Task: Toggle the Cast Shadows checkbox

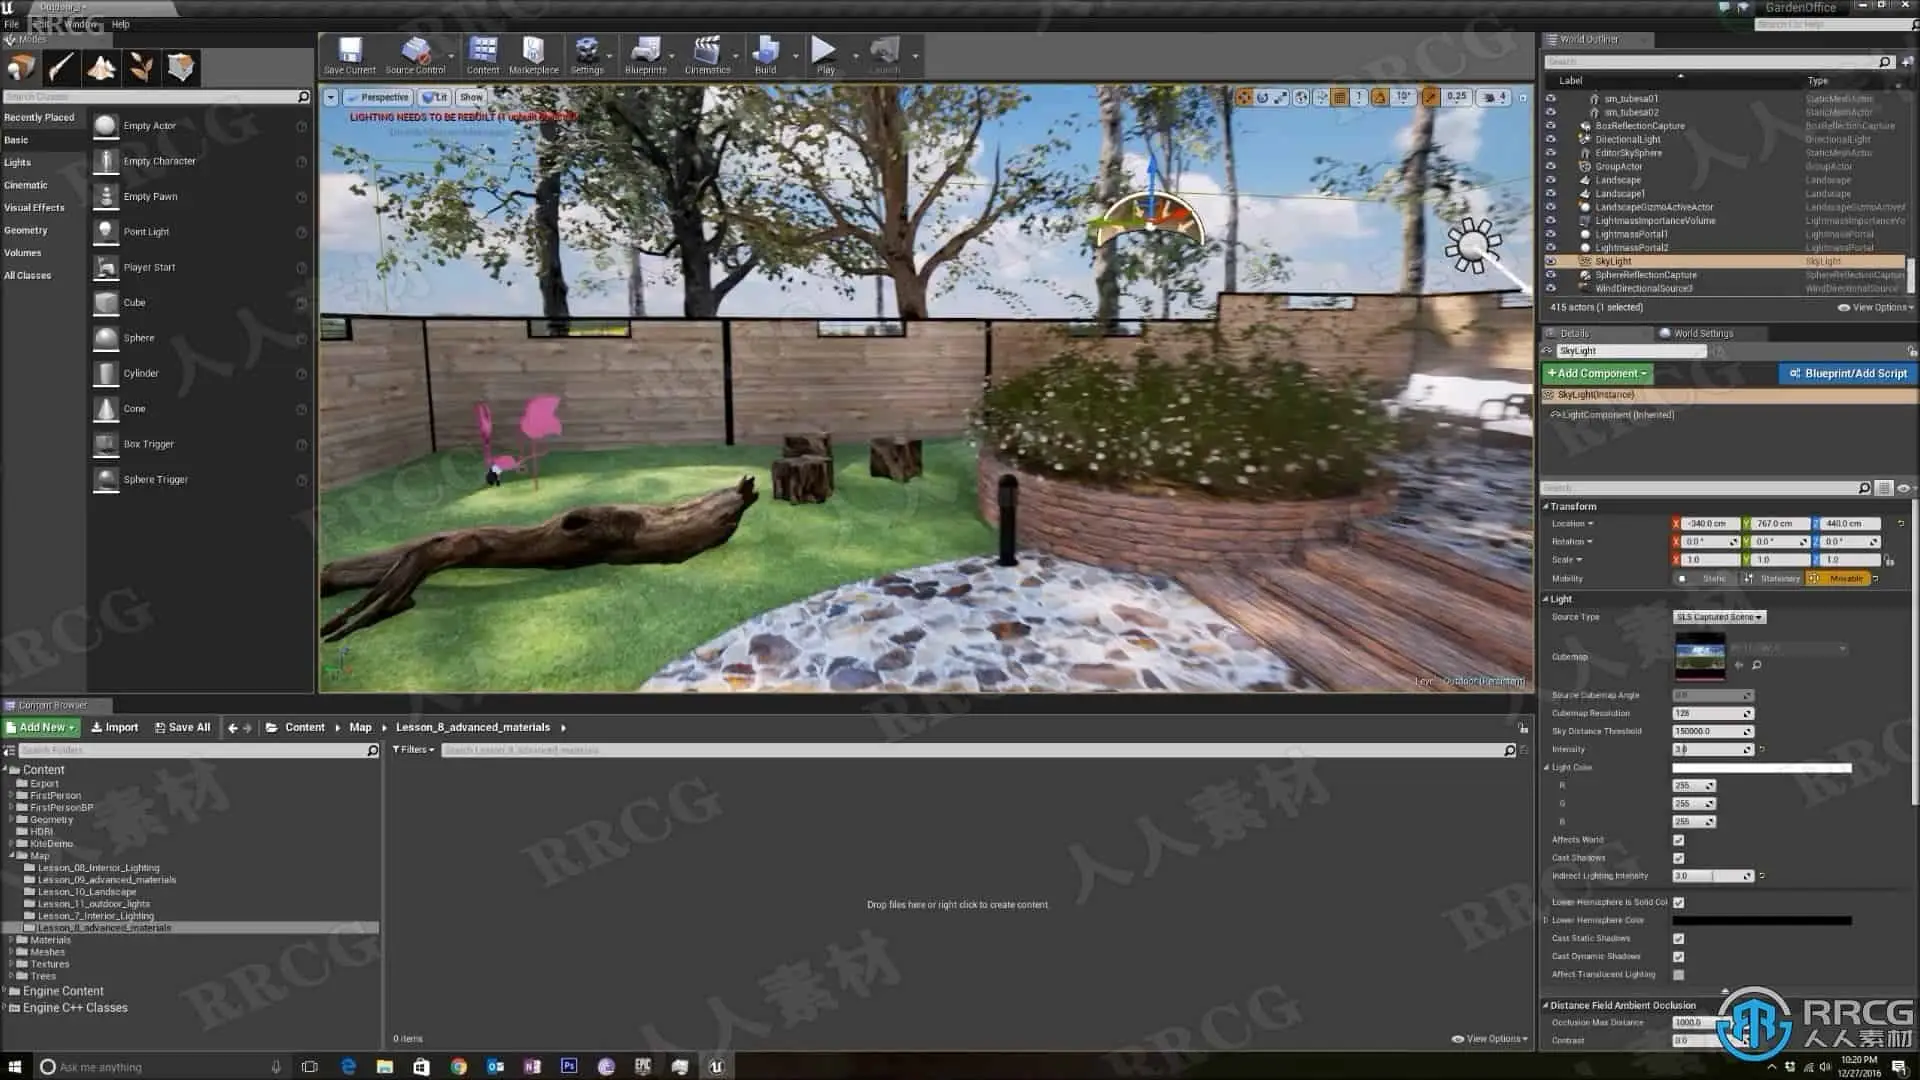Action: click(1678, 858)
